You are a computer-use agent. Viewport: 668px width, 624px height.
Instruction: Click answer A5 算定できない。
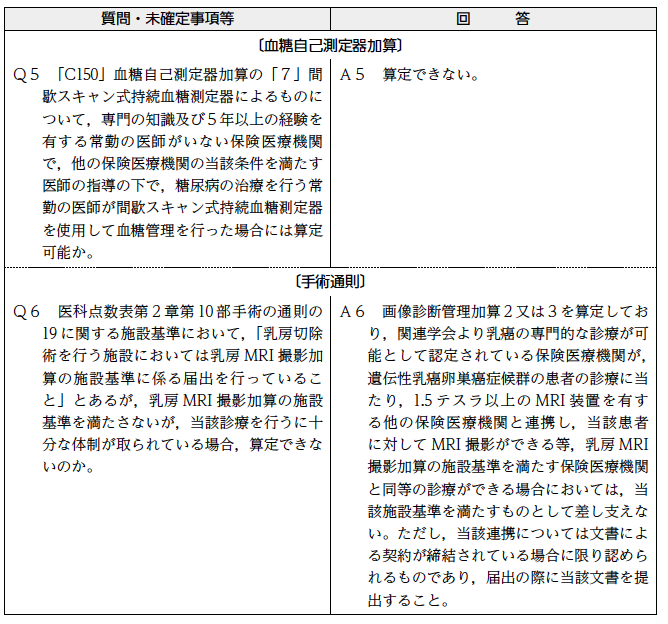click(x=410, y=75)
